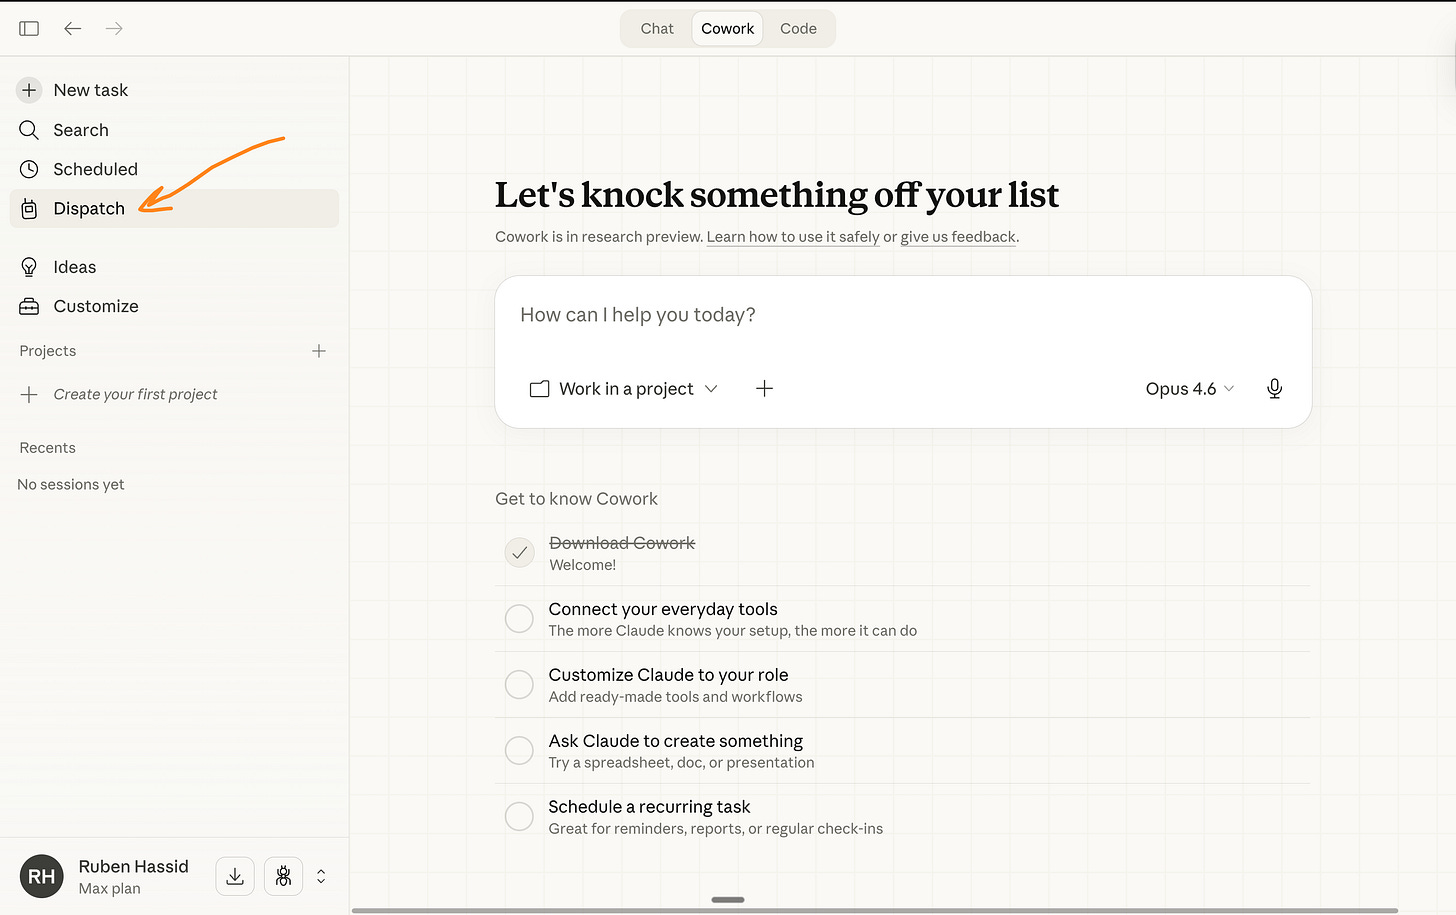Viewport: 1456px width, 915px height.
Task: Open the Opus 4.6 model selector
Action: tap(1190, 389)
